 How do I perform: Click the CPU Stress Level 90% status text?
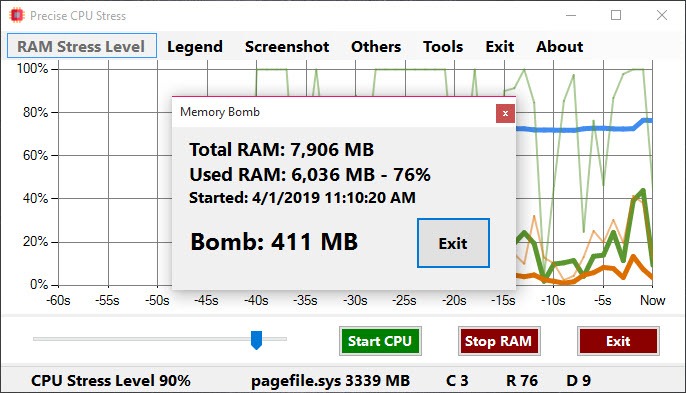(x=111, y=380)
